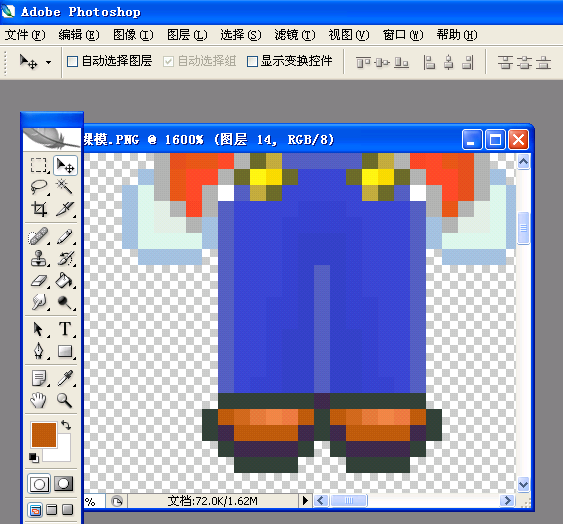Select the Move tool in toolbox
Screen dimensions: 563x524
(65, 166)
